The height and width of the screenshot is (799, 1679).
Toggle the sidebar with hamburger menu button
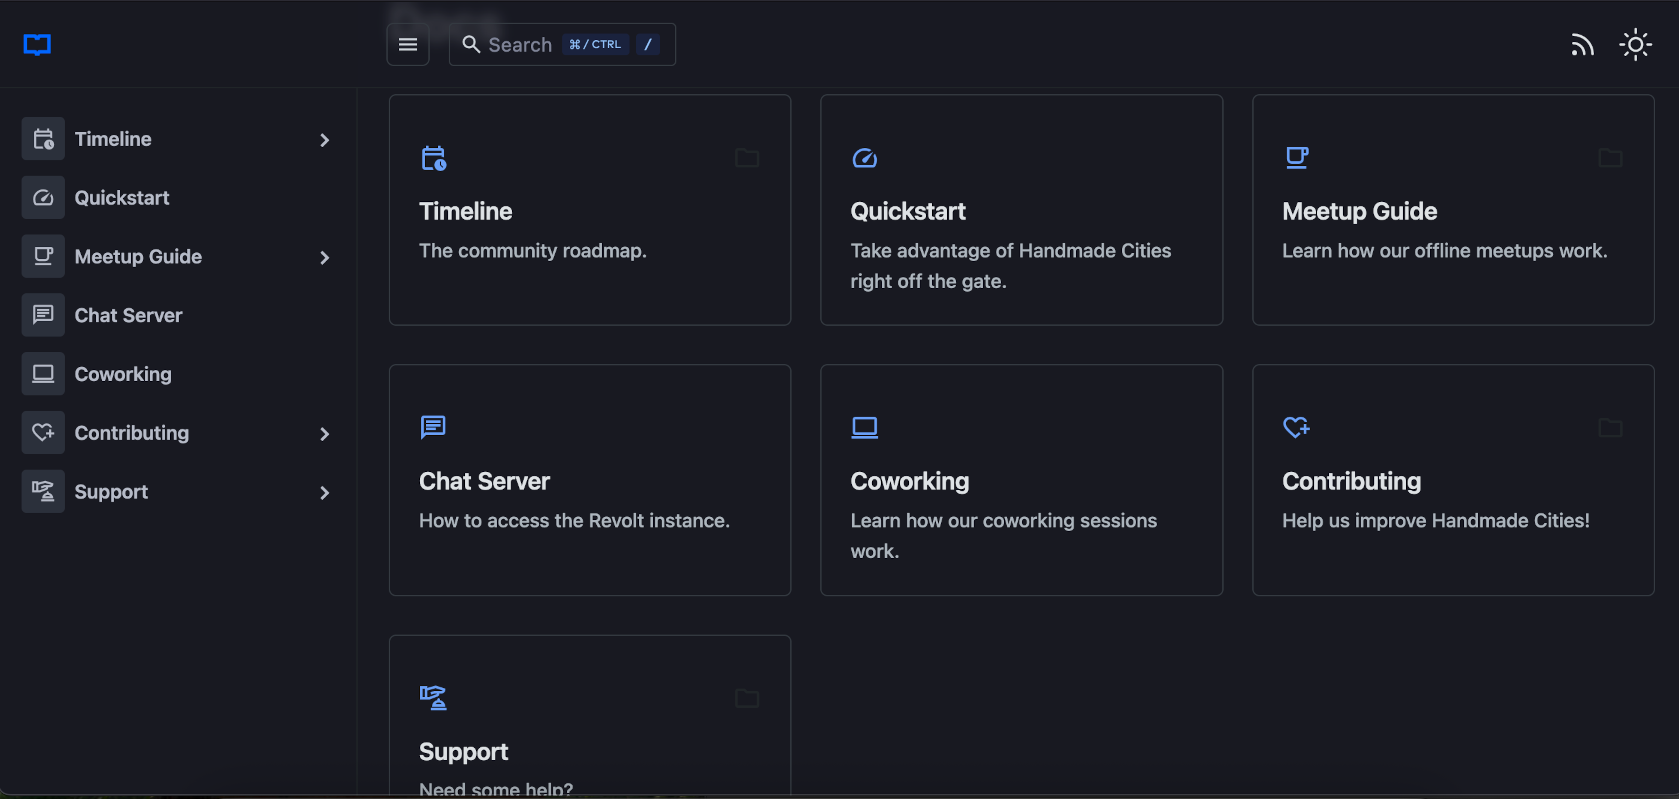pos(408,45)
